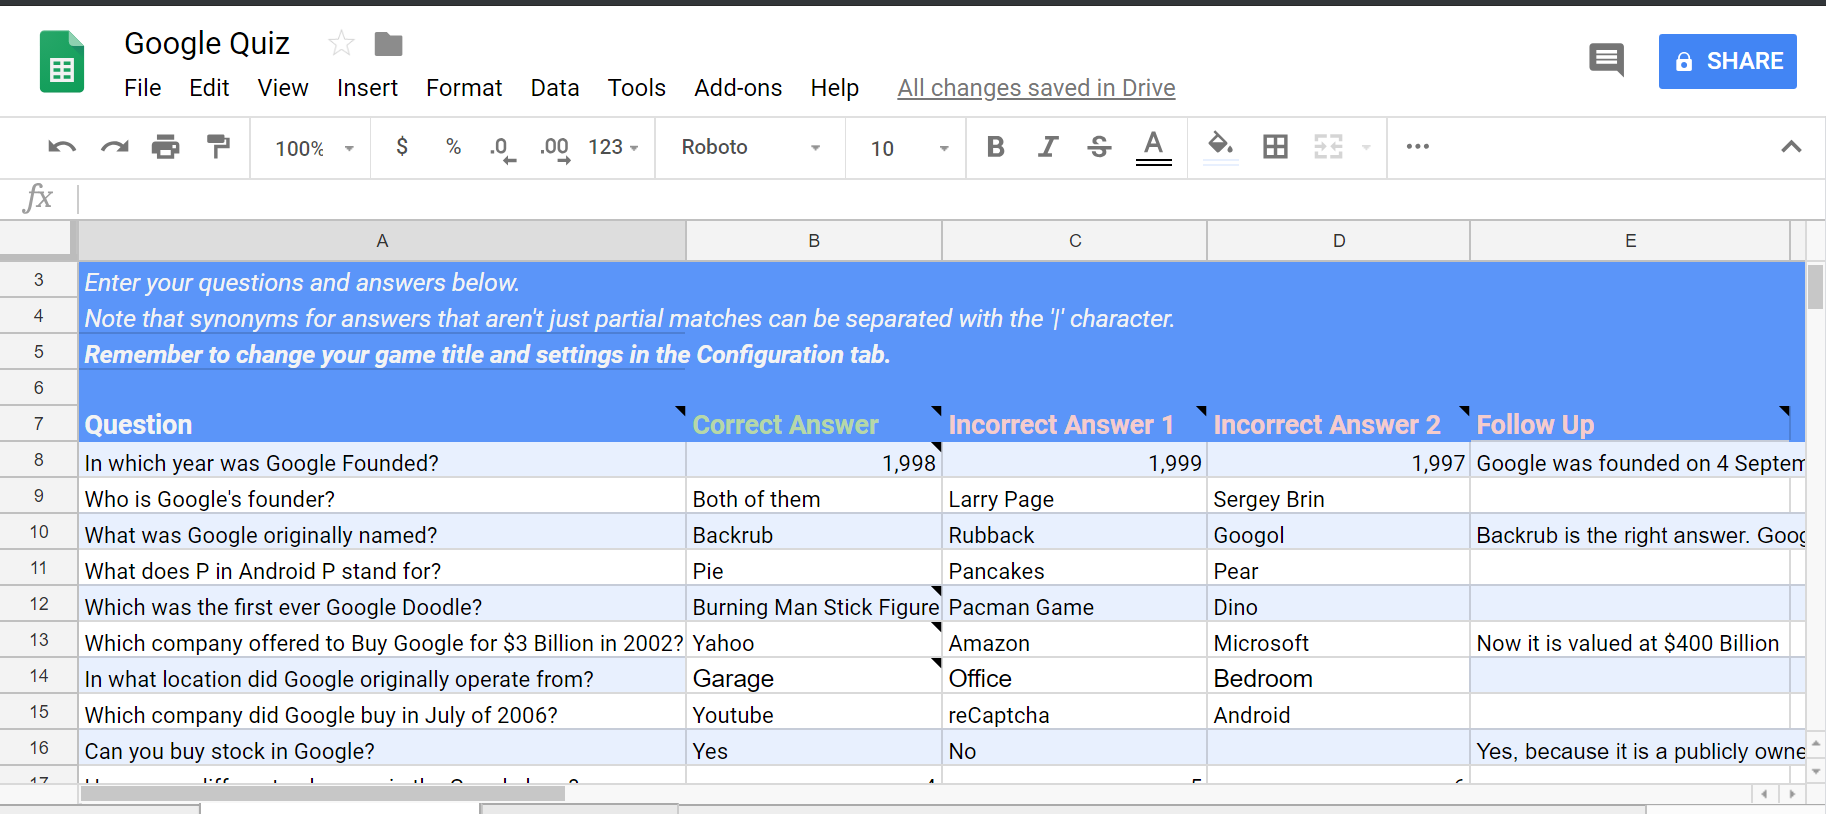The height and width of the screenshot is (814, 1826).
Task: Toggle italic formatting
Action: [x=1047, y=147]
